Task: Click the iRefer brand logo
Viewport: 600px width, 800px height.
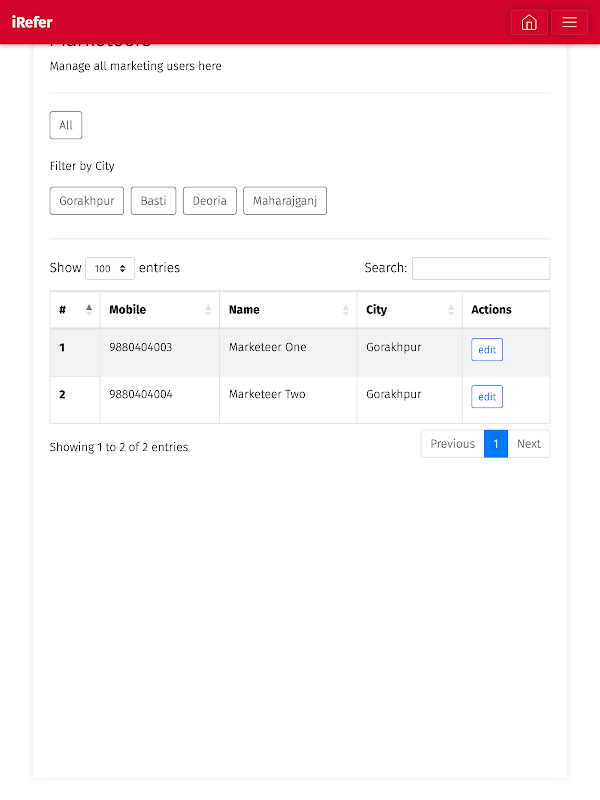Action: click(x=32, y=22)
